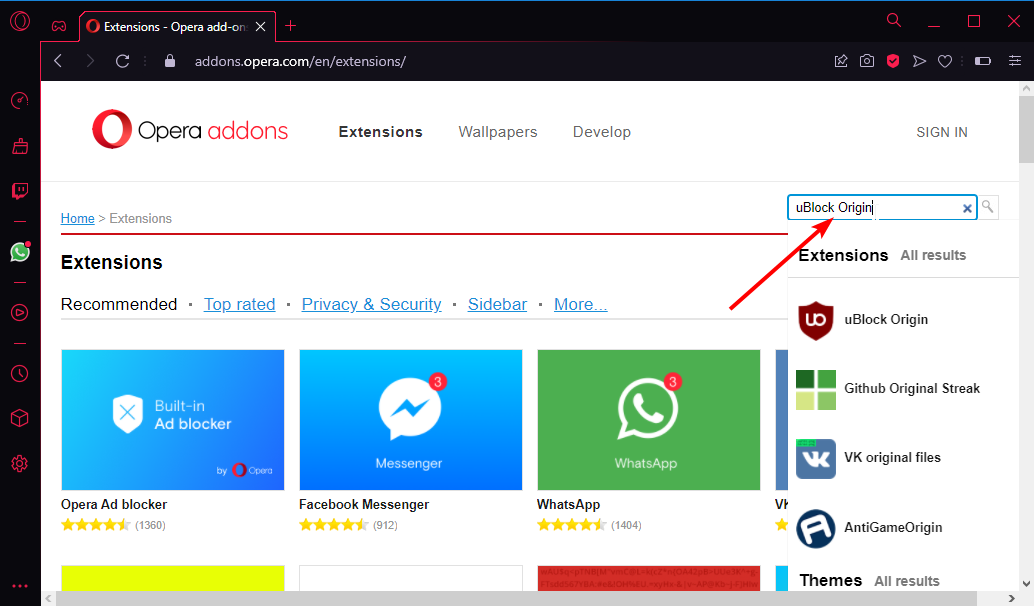Viewport: 1034px width, 606px height.
Task: Open the Player icon in sidebar
Action: [20, 313]
